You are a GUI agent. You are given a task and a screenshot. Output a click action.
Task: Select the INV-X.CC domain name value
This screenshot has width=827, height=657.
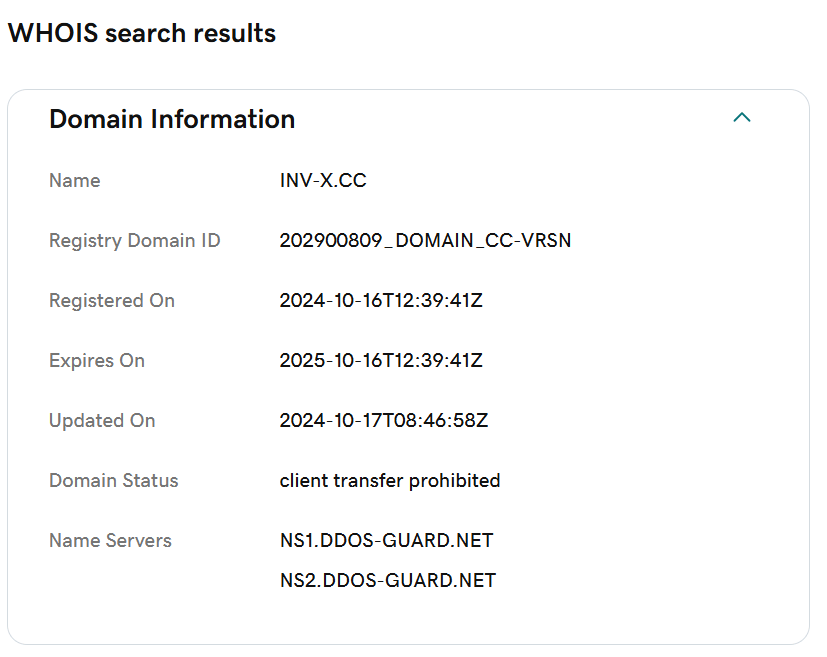(x=323, y=181)
